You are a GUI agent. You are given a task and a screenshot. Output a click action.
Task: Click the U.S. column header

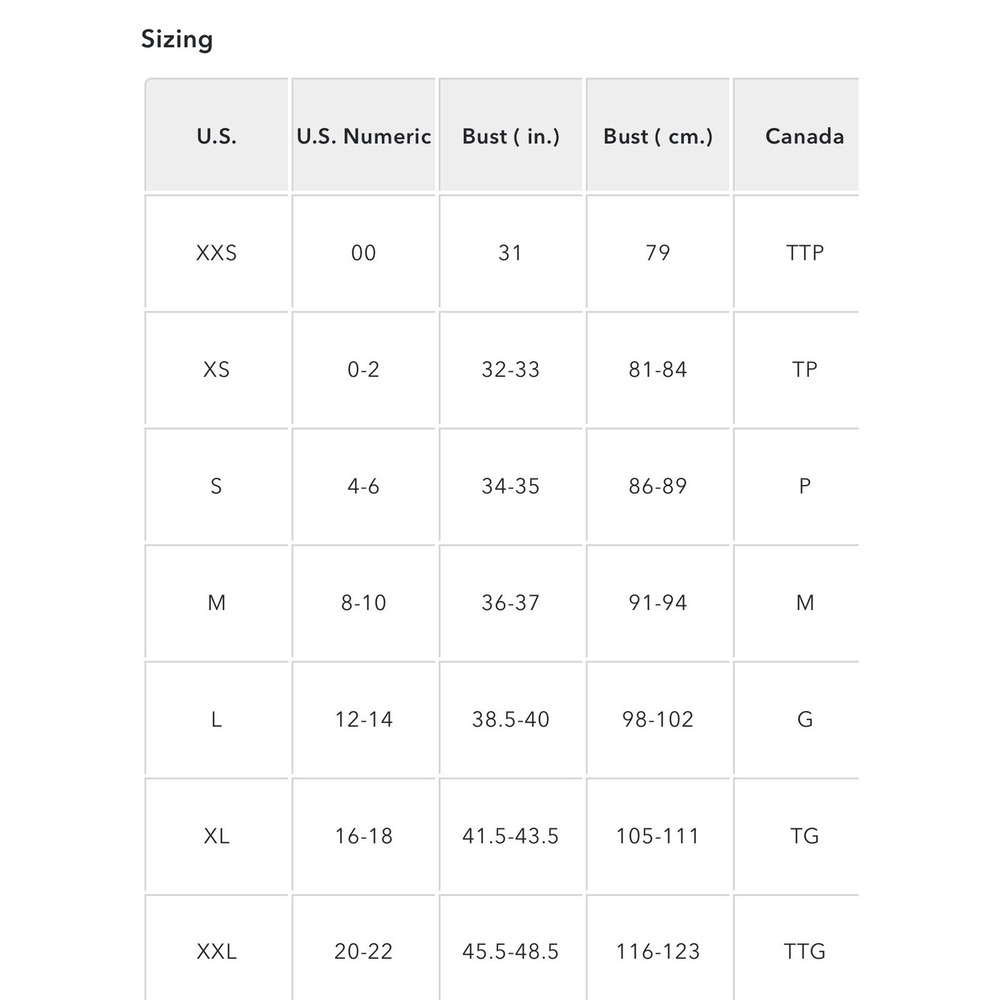[x=217, y=136]
